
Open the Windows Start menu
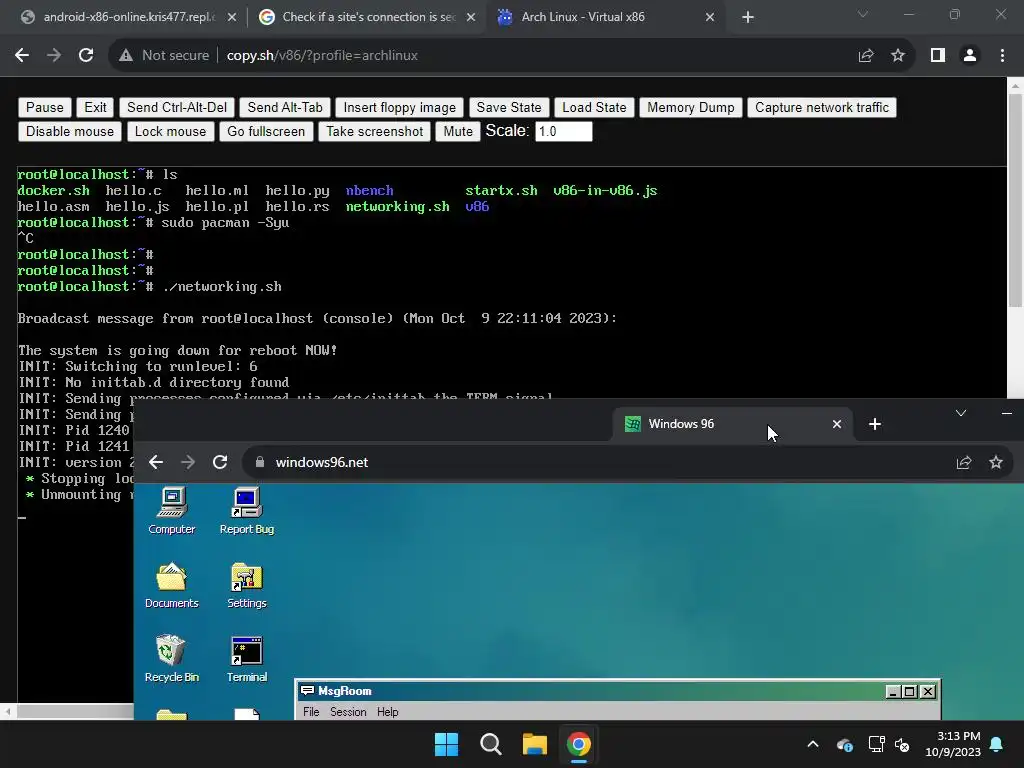pos(447,744)
